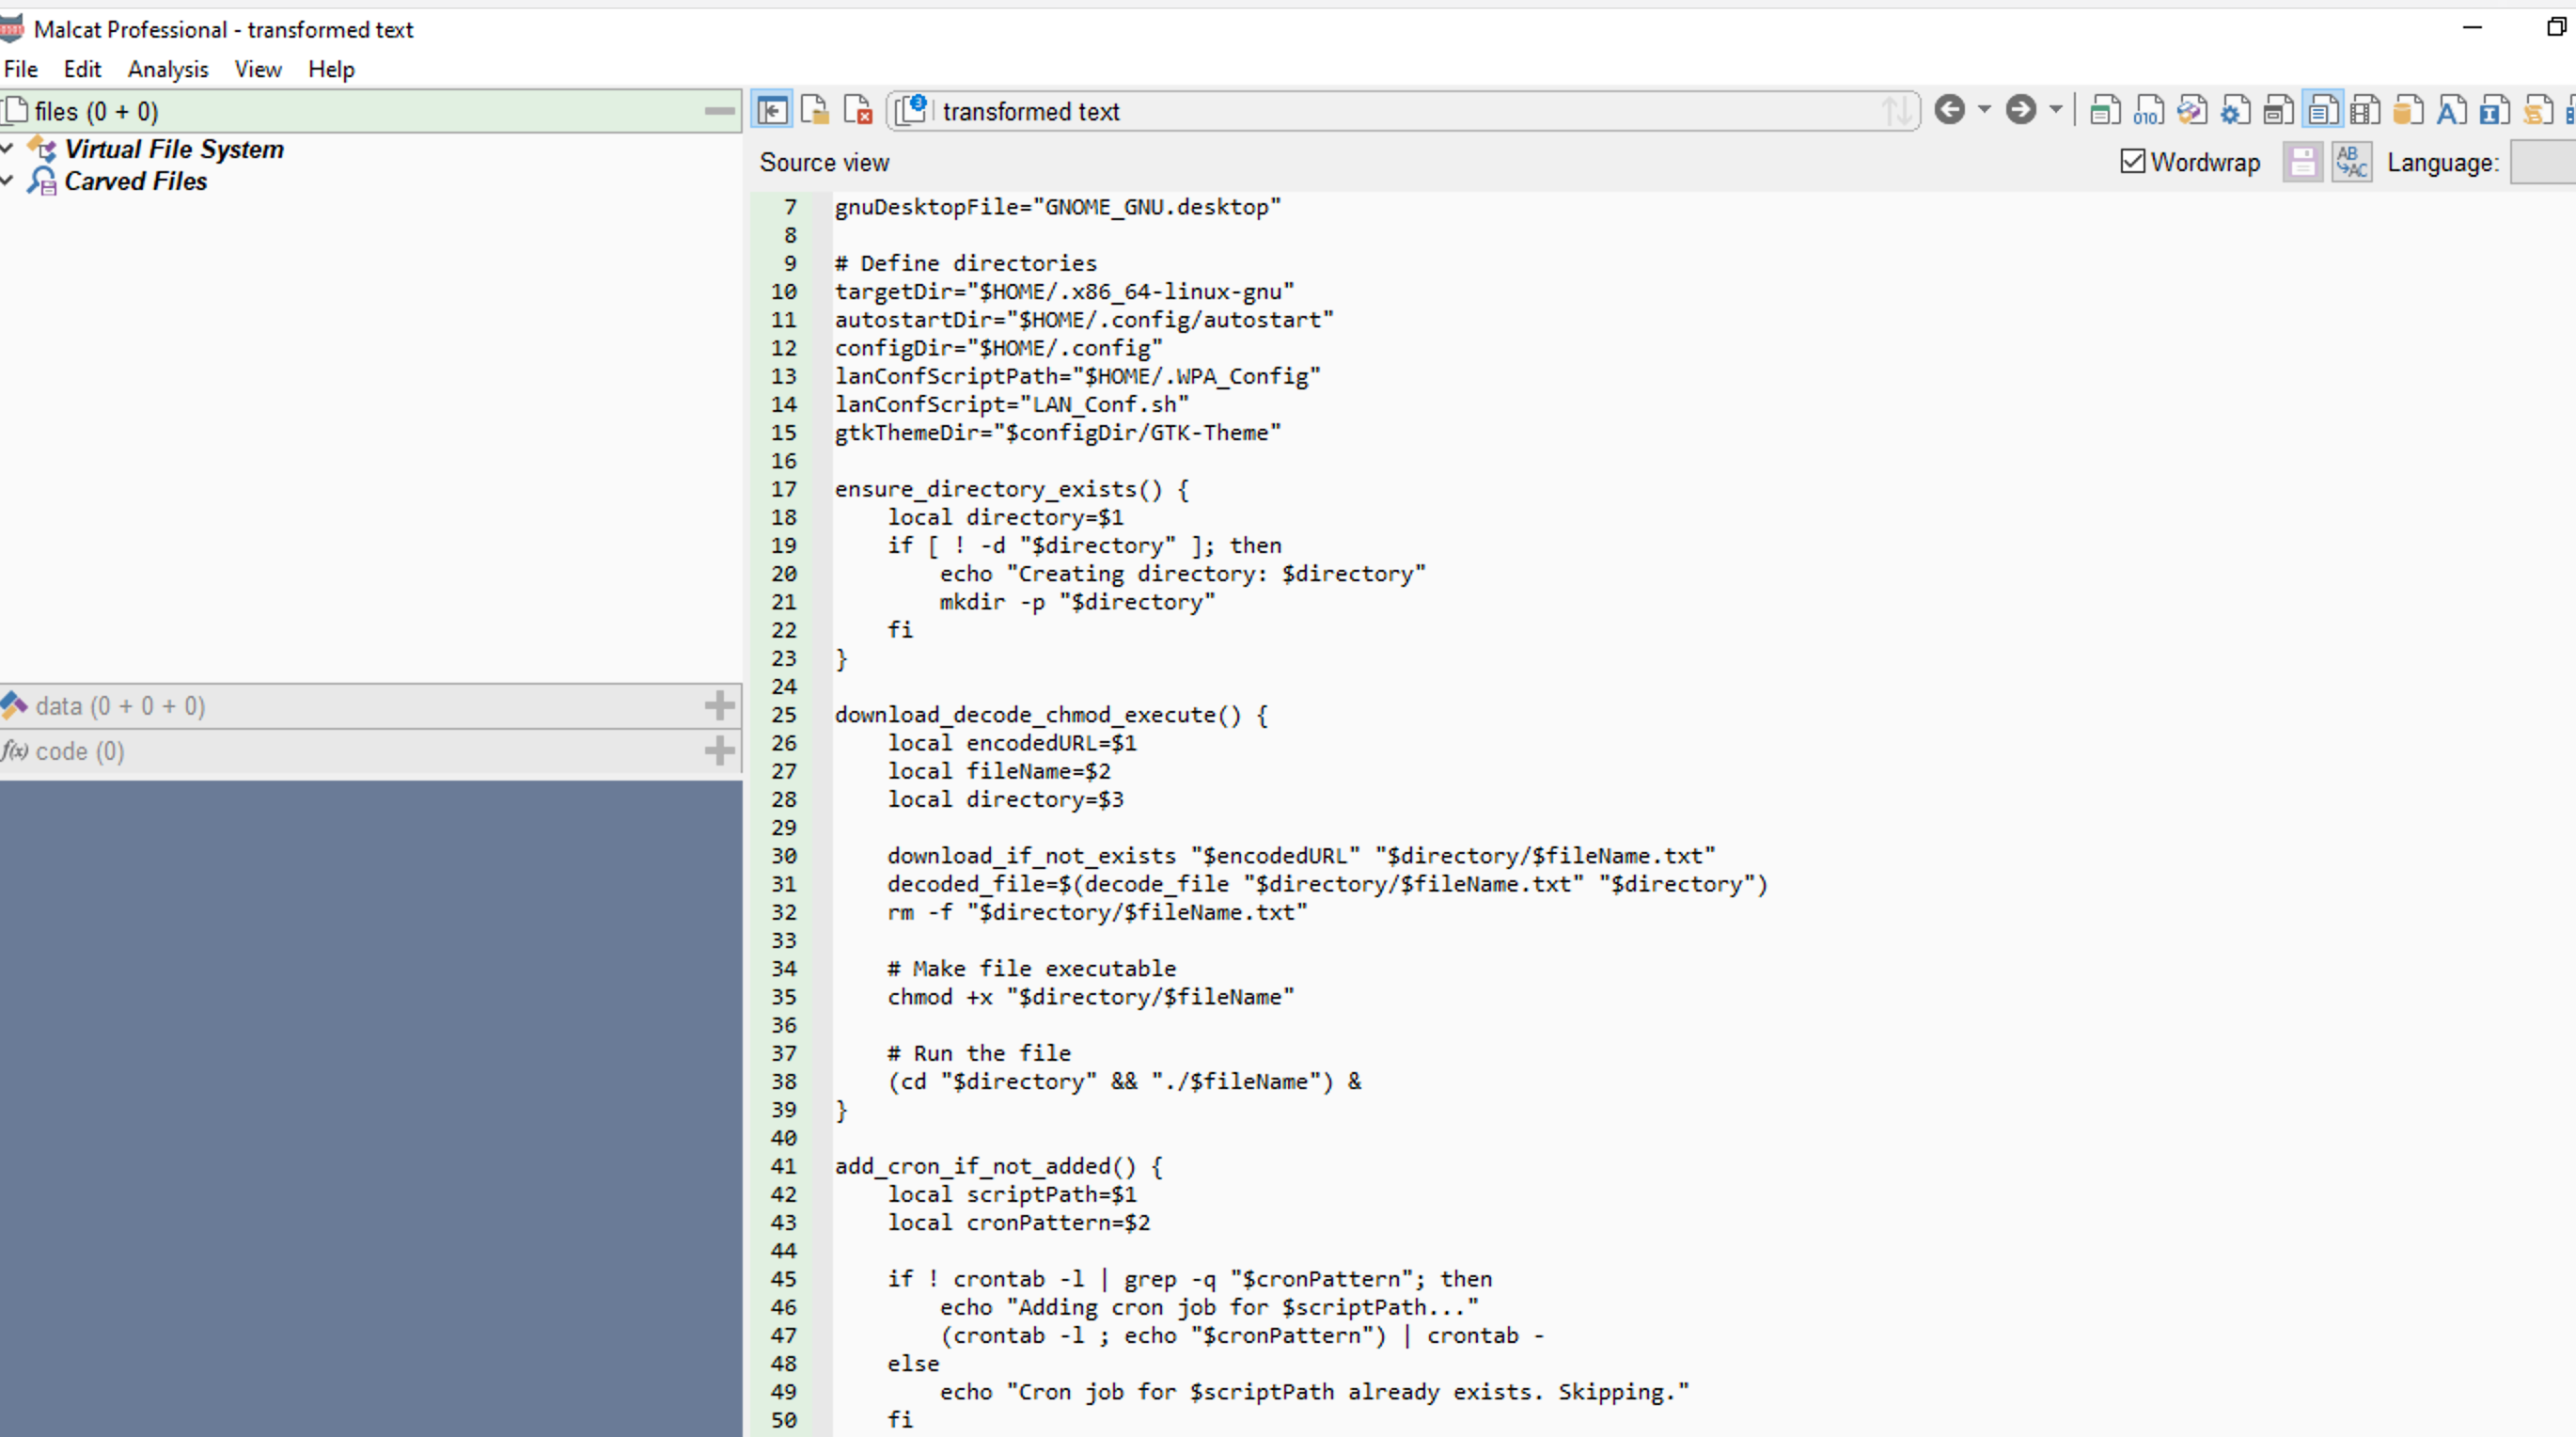Viewport: 2576px width, 1437px height.
Task: Open the File menu
Action: pyautogui.click(x=21, y=69)
